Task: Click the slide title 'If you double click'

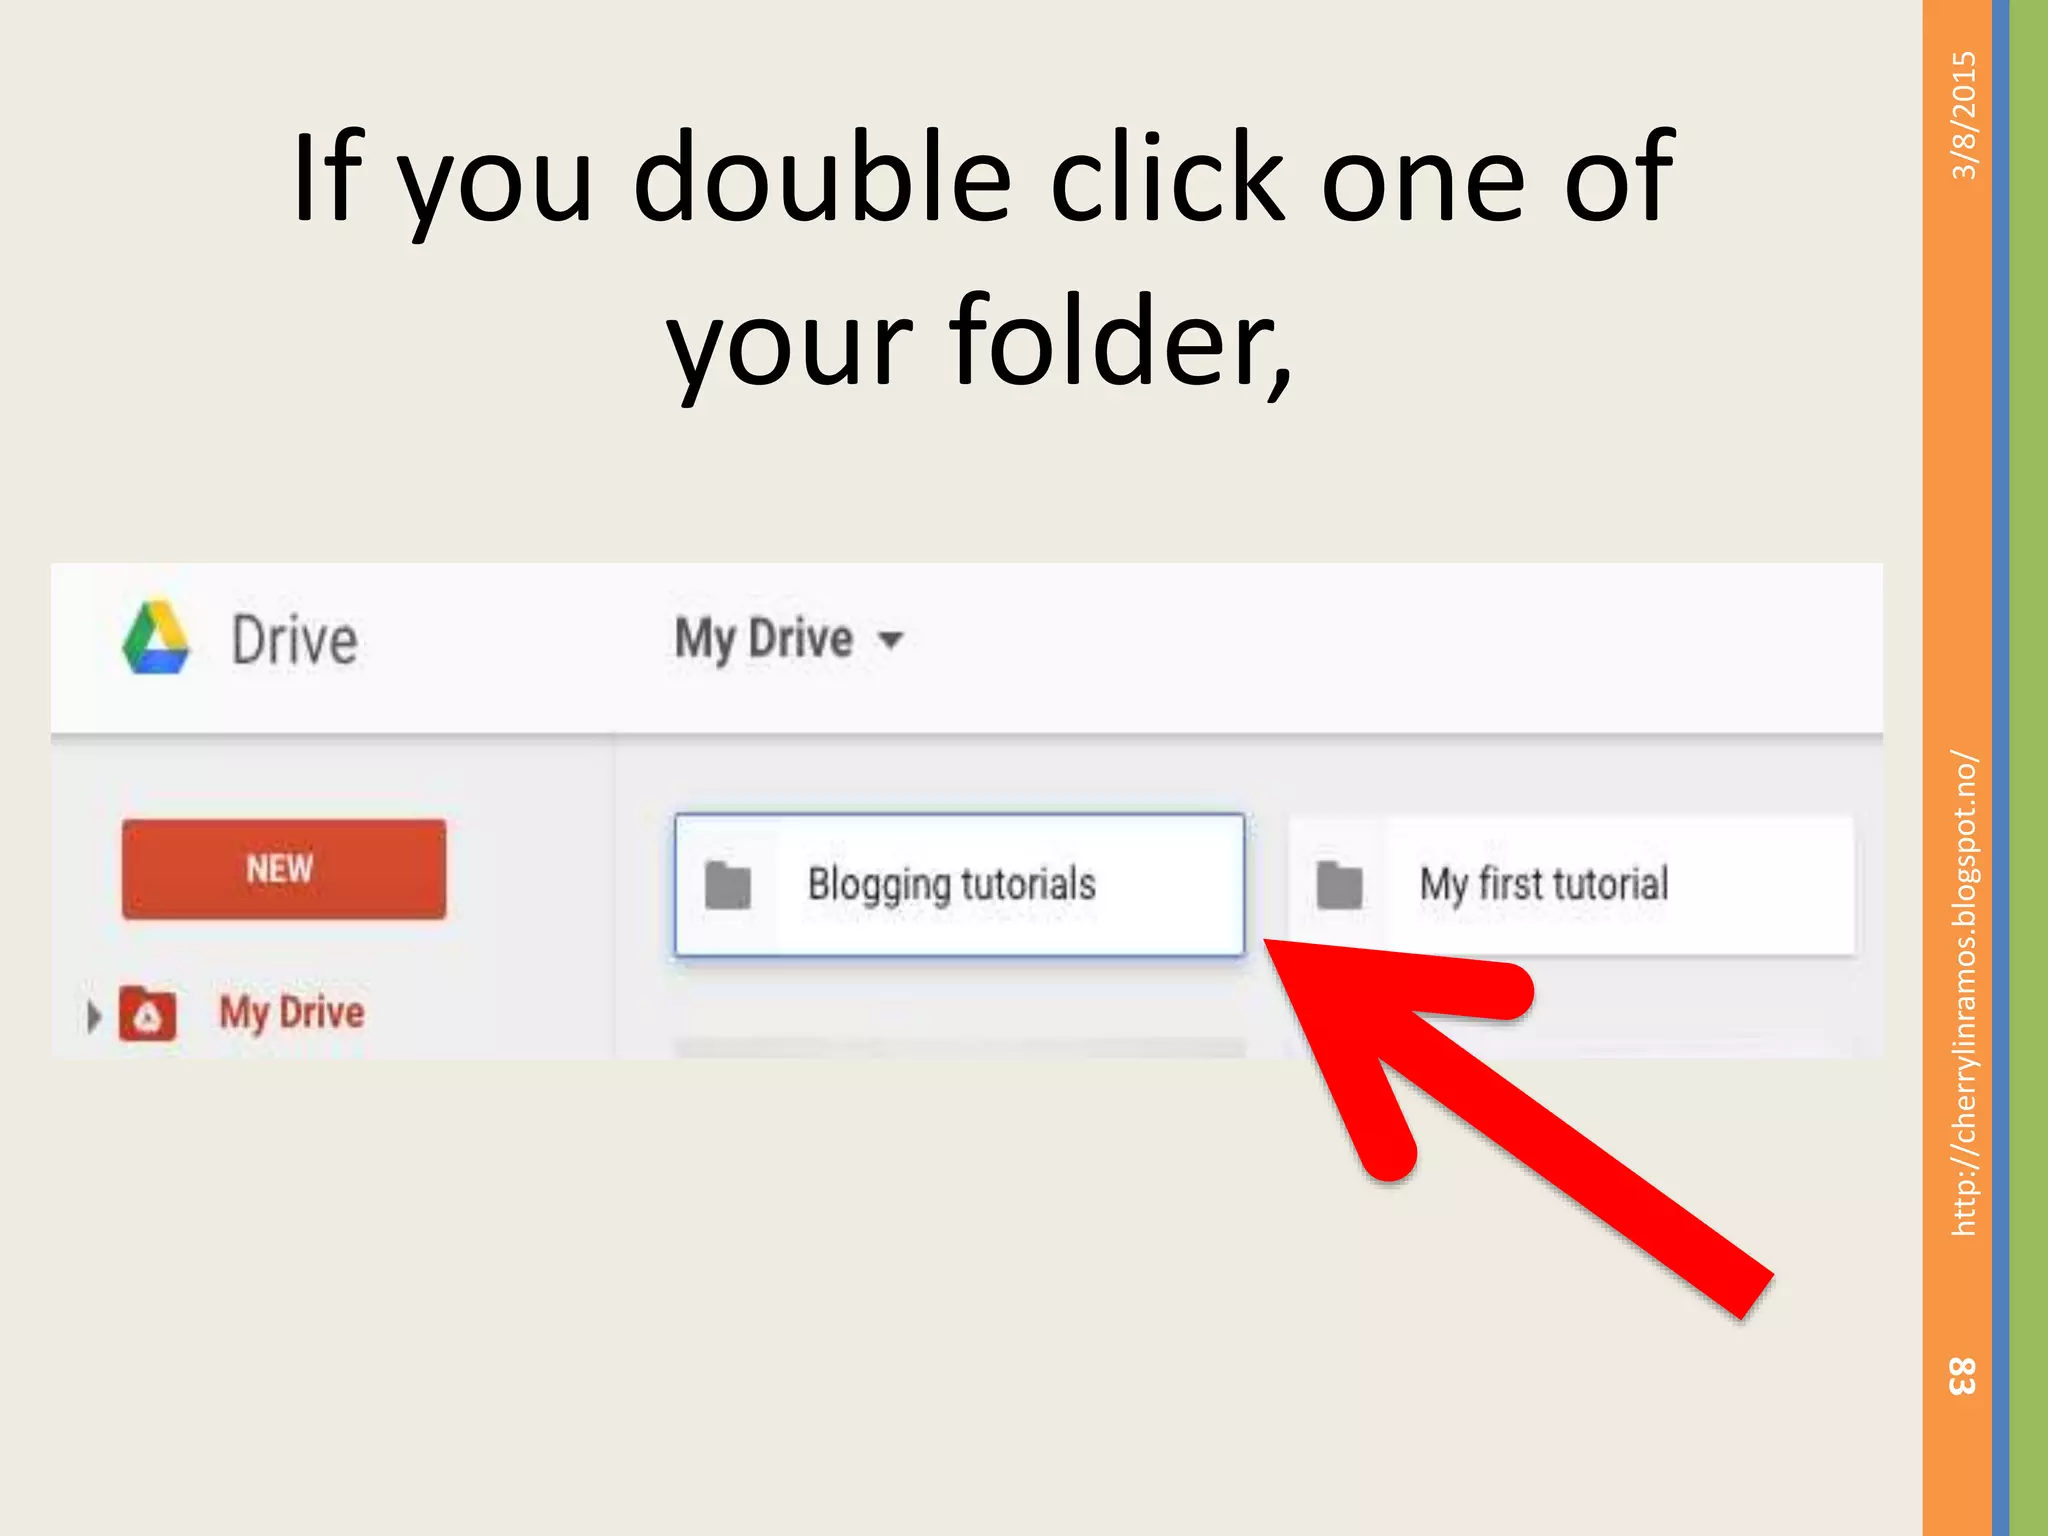Action: (982, 262)
